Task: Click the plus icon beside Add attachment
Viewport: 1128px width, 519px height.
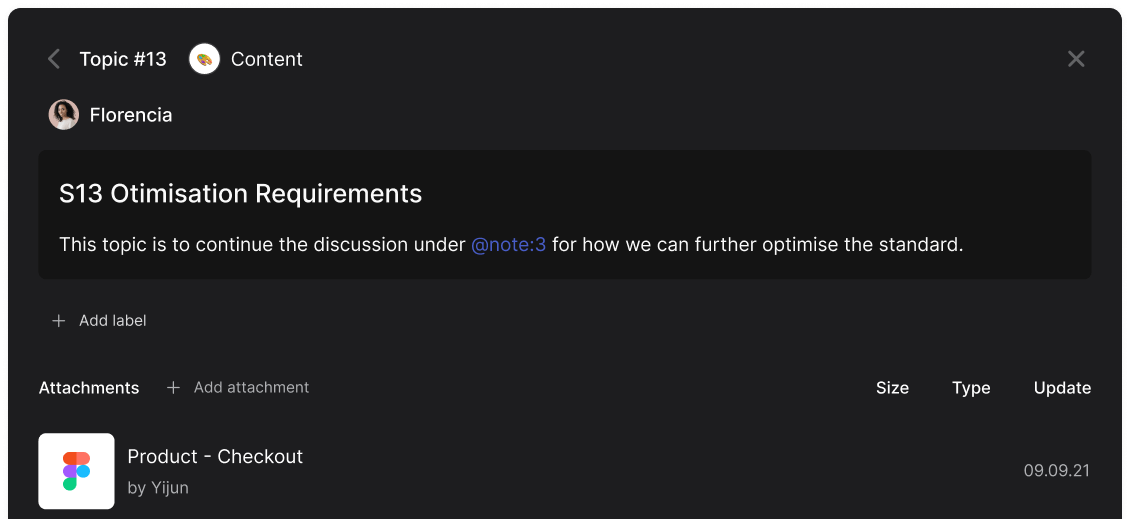Action: [173, 388]
